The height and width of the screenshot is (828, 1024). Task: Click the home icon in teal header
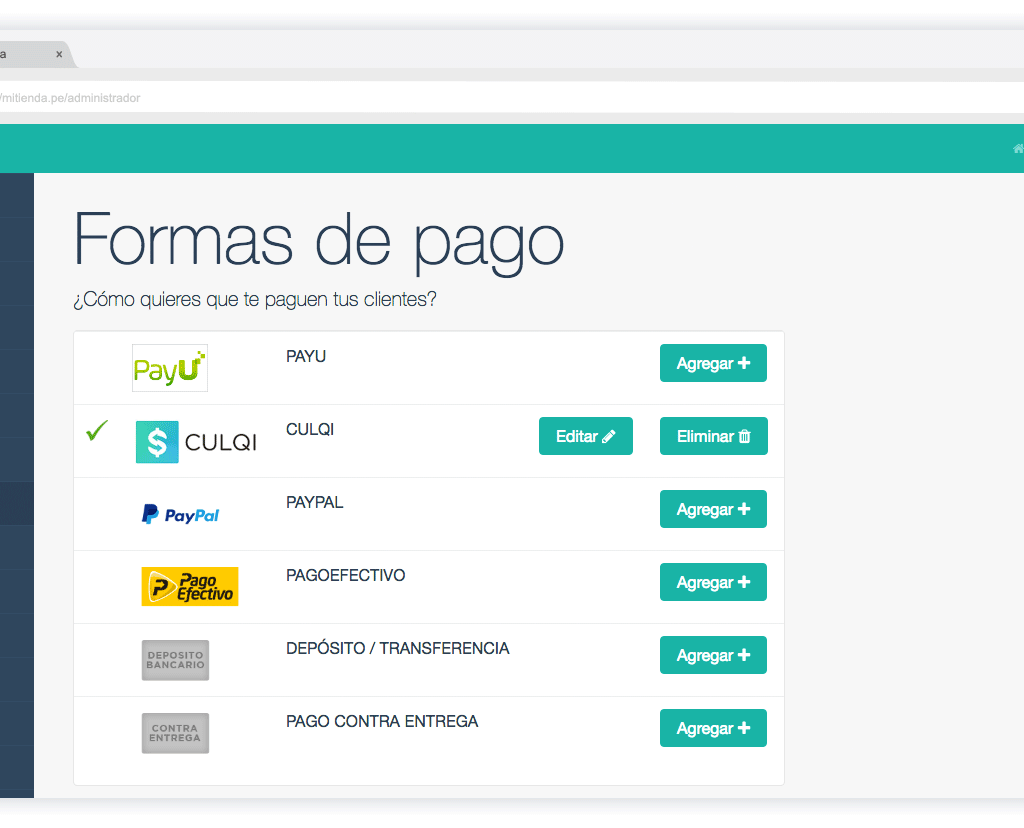(1018, 148)
